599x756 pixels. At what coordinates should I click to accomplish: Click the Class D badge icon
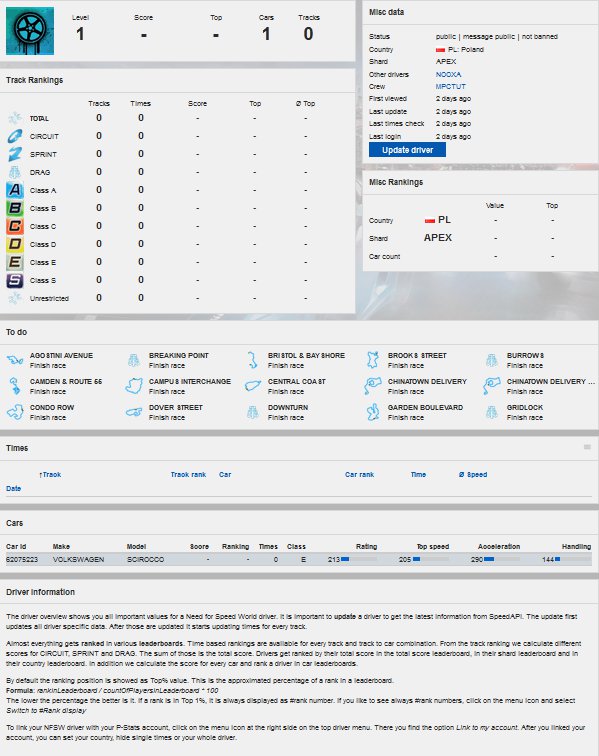pyautogui.click(x=15, y=244)
